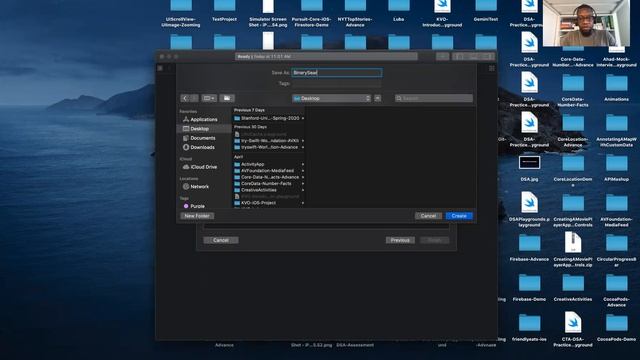Open the CoreLocationDemo desktop folder

click(x=573, y=163)
